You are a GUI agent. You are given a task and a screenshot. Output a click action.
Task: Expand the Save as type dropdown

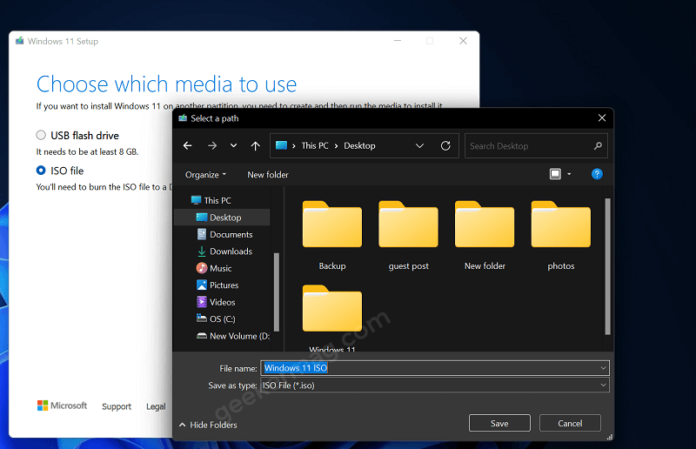tap(603, 384)
